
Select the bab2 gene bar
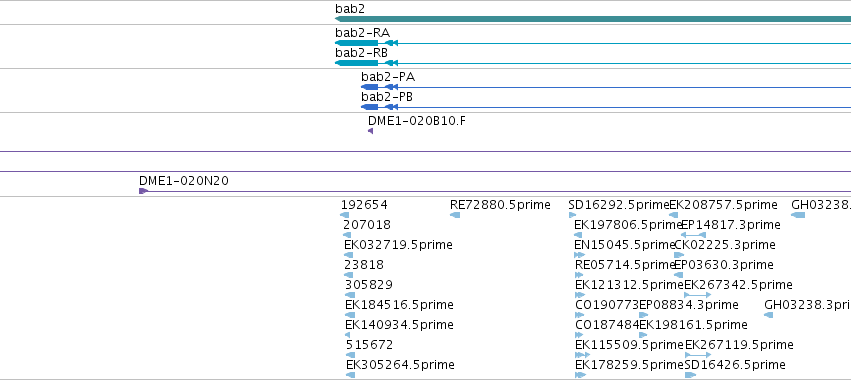(x=593, y=19)
